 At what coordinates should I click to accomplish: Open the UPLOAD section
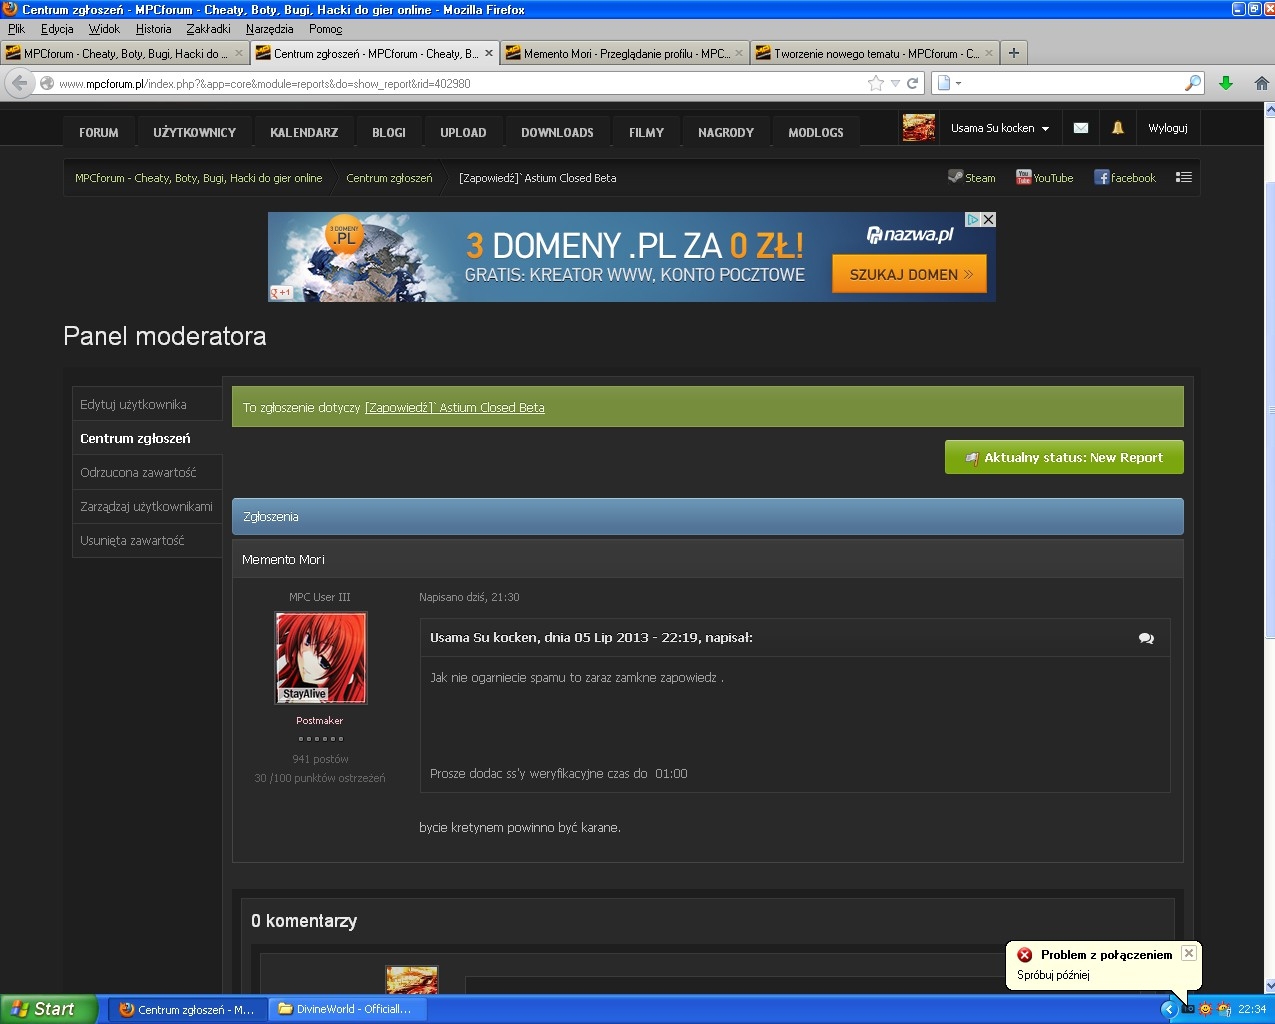(463, 132)
